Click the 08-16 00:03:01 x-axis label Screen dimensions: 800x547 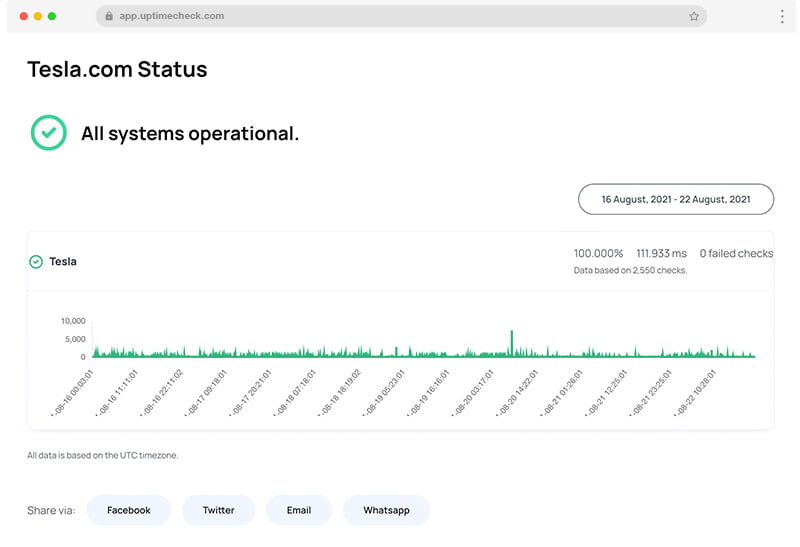coord(72,393)
